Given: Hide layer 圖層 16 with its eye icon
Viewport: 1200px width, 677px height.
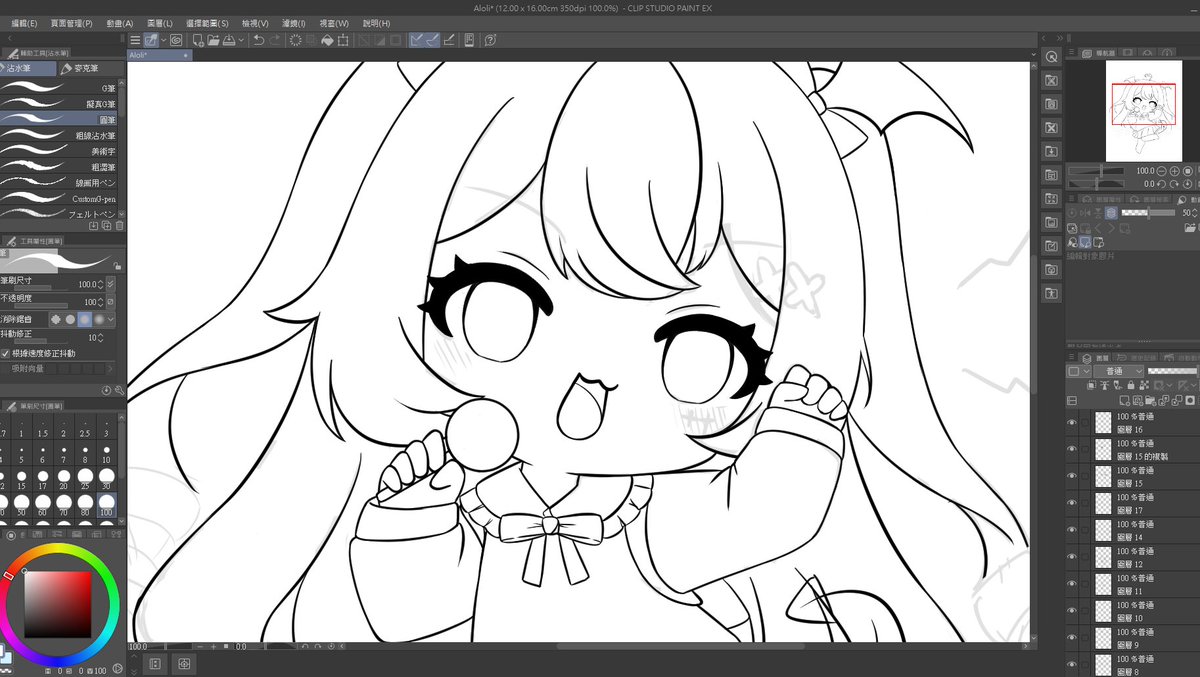Looking at the screenshot, I should point(1072,423).
